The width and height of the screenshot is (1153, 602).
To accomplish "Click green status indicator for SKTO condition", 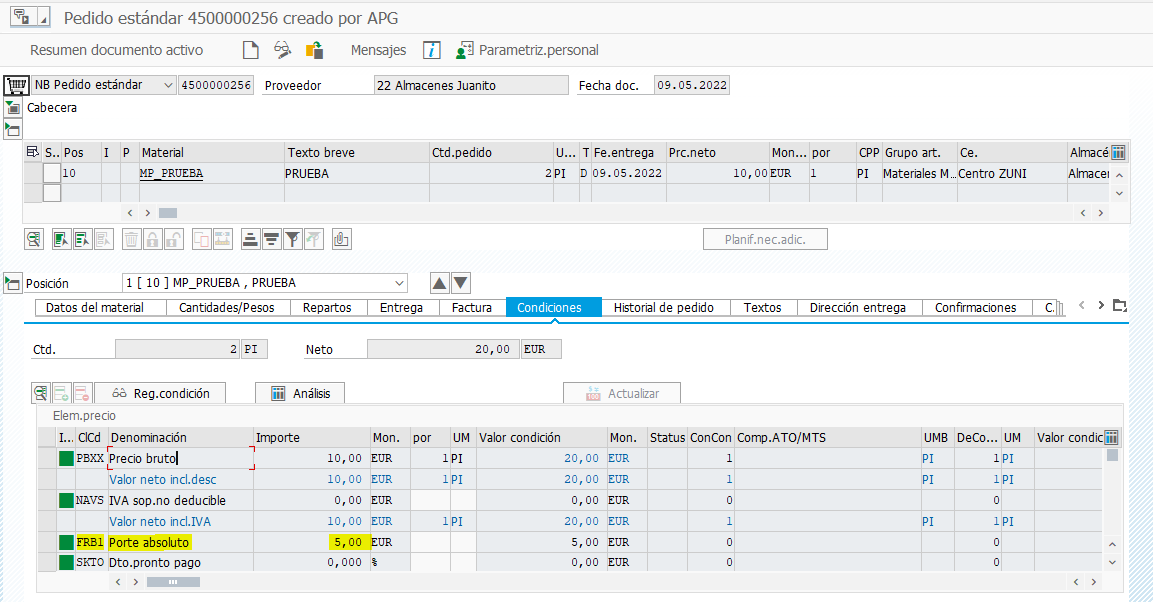I will click(66, 562).
